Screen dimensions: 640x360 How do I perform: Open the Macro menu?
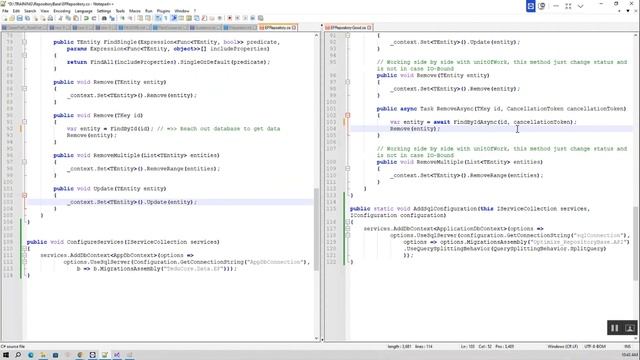pyautogui.click(x=135, y=11)
